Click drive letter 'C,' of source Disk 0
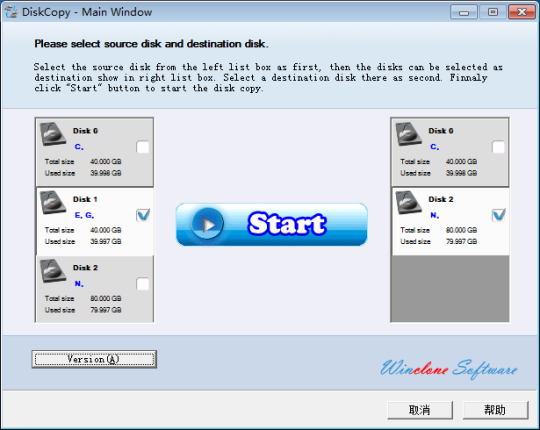 [79, 147]
